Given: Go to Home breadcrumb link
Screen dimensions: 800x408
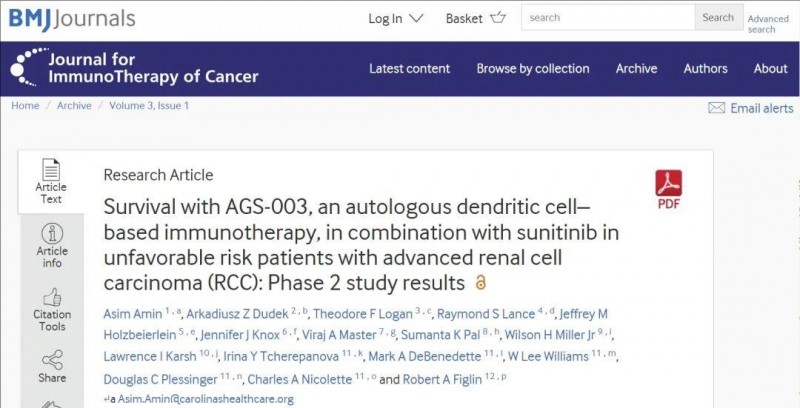Looking at the screenshot, I should point(25,106).
